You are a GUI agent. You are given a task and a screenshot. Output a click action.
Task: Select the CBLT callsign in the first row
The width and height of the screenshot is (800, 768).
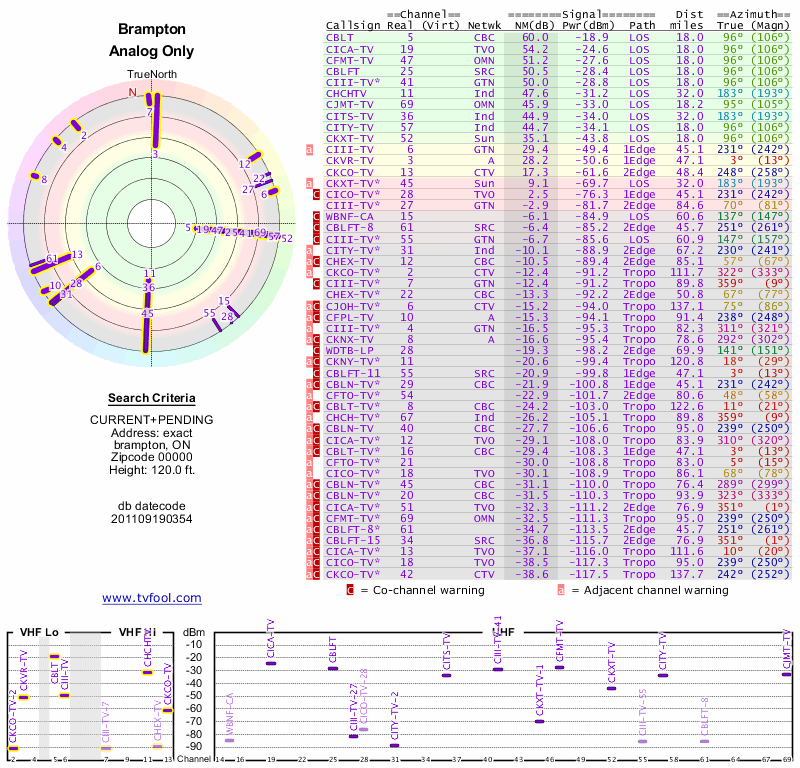pyautogui.click(x=340, y=38)
